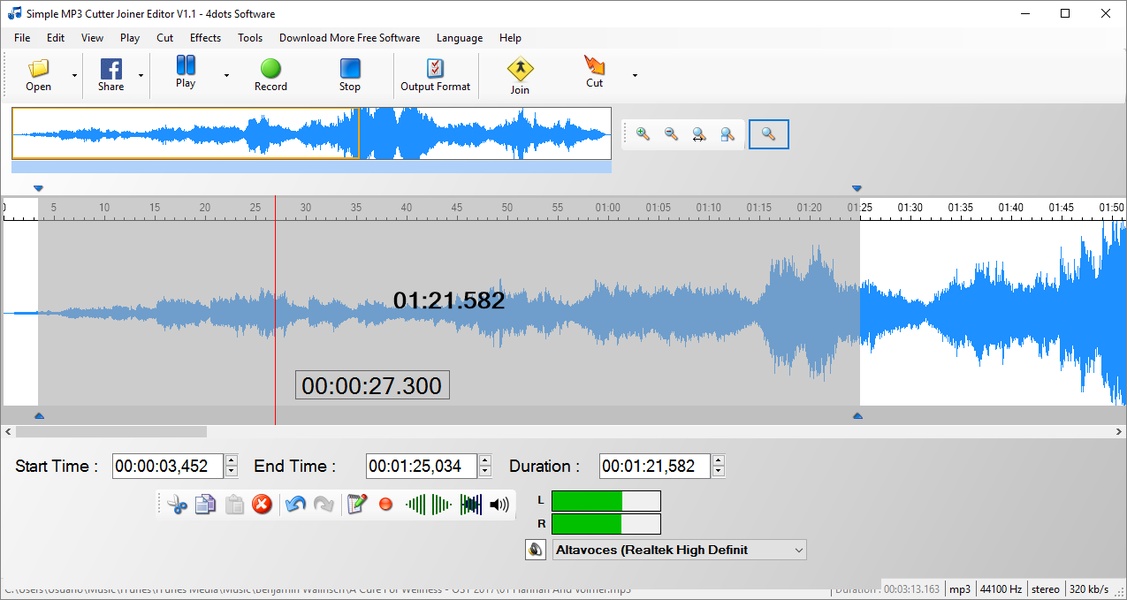Open the Effects menu
This screenshot has width=1127, height=600.
[205, 38]
